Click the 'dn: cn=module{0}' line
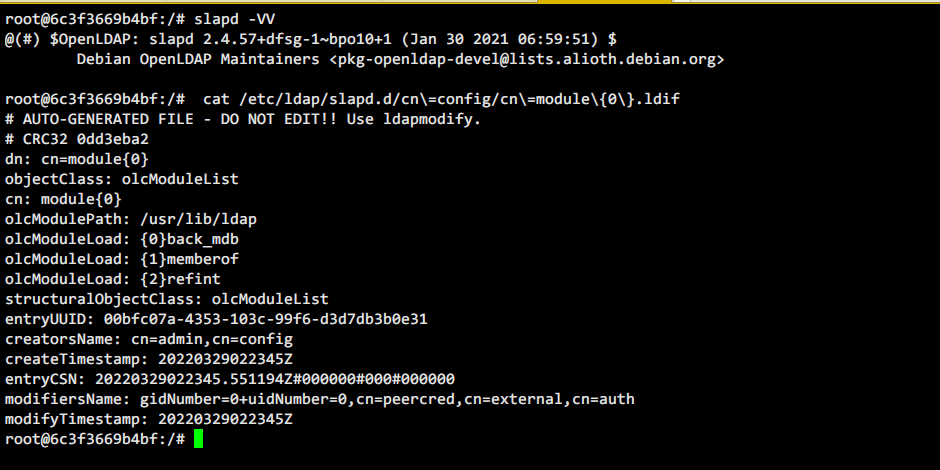The height and width of the screenshot is (470, 940). pos(77,159)
